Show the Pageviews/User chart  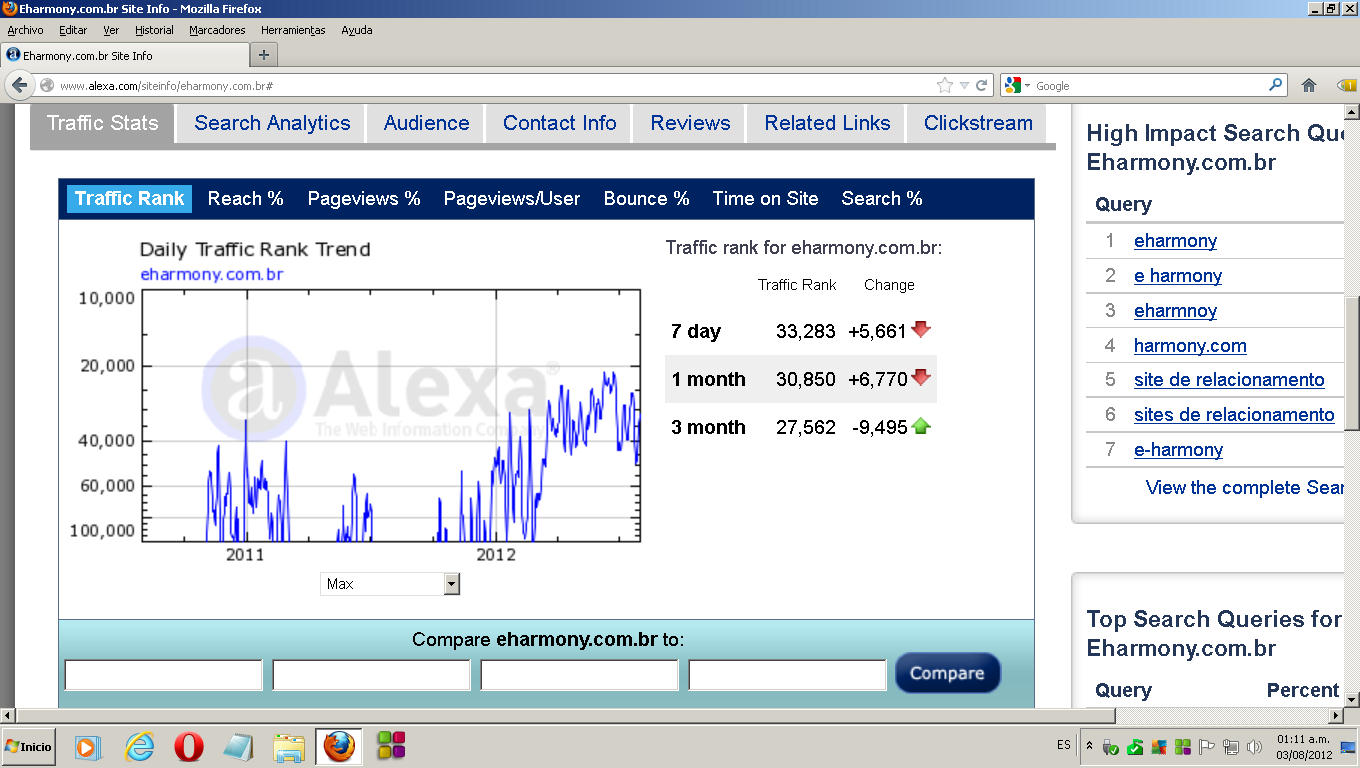click(512, 199)
